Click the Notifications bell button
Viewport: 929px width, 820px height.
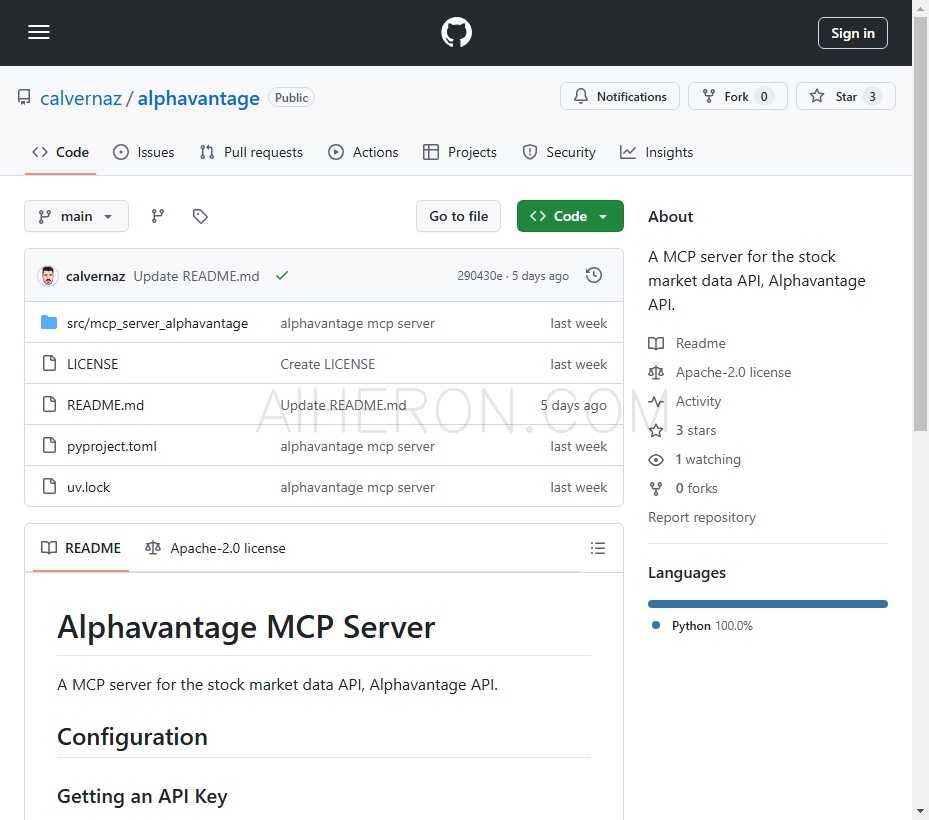pyautogui.click(x=620, y=97)
